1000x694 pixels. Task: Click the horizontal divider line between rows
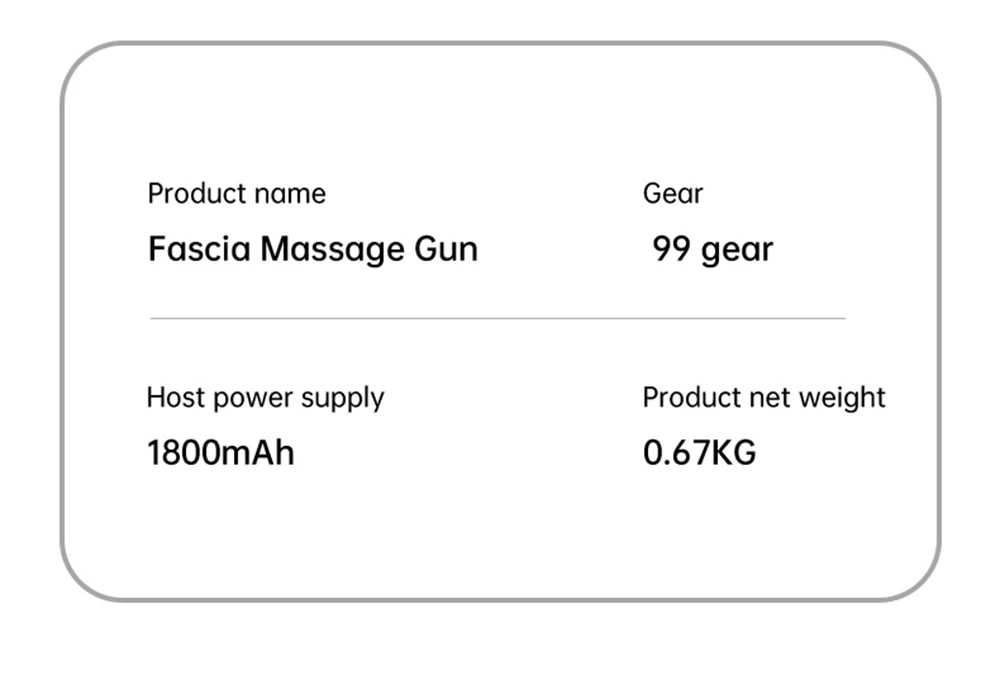click(x=497, y=319)
